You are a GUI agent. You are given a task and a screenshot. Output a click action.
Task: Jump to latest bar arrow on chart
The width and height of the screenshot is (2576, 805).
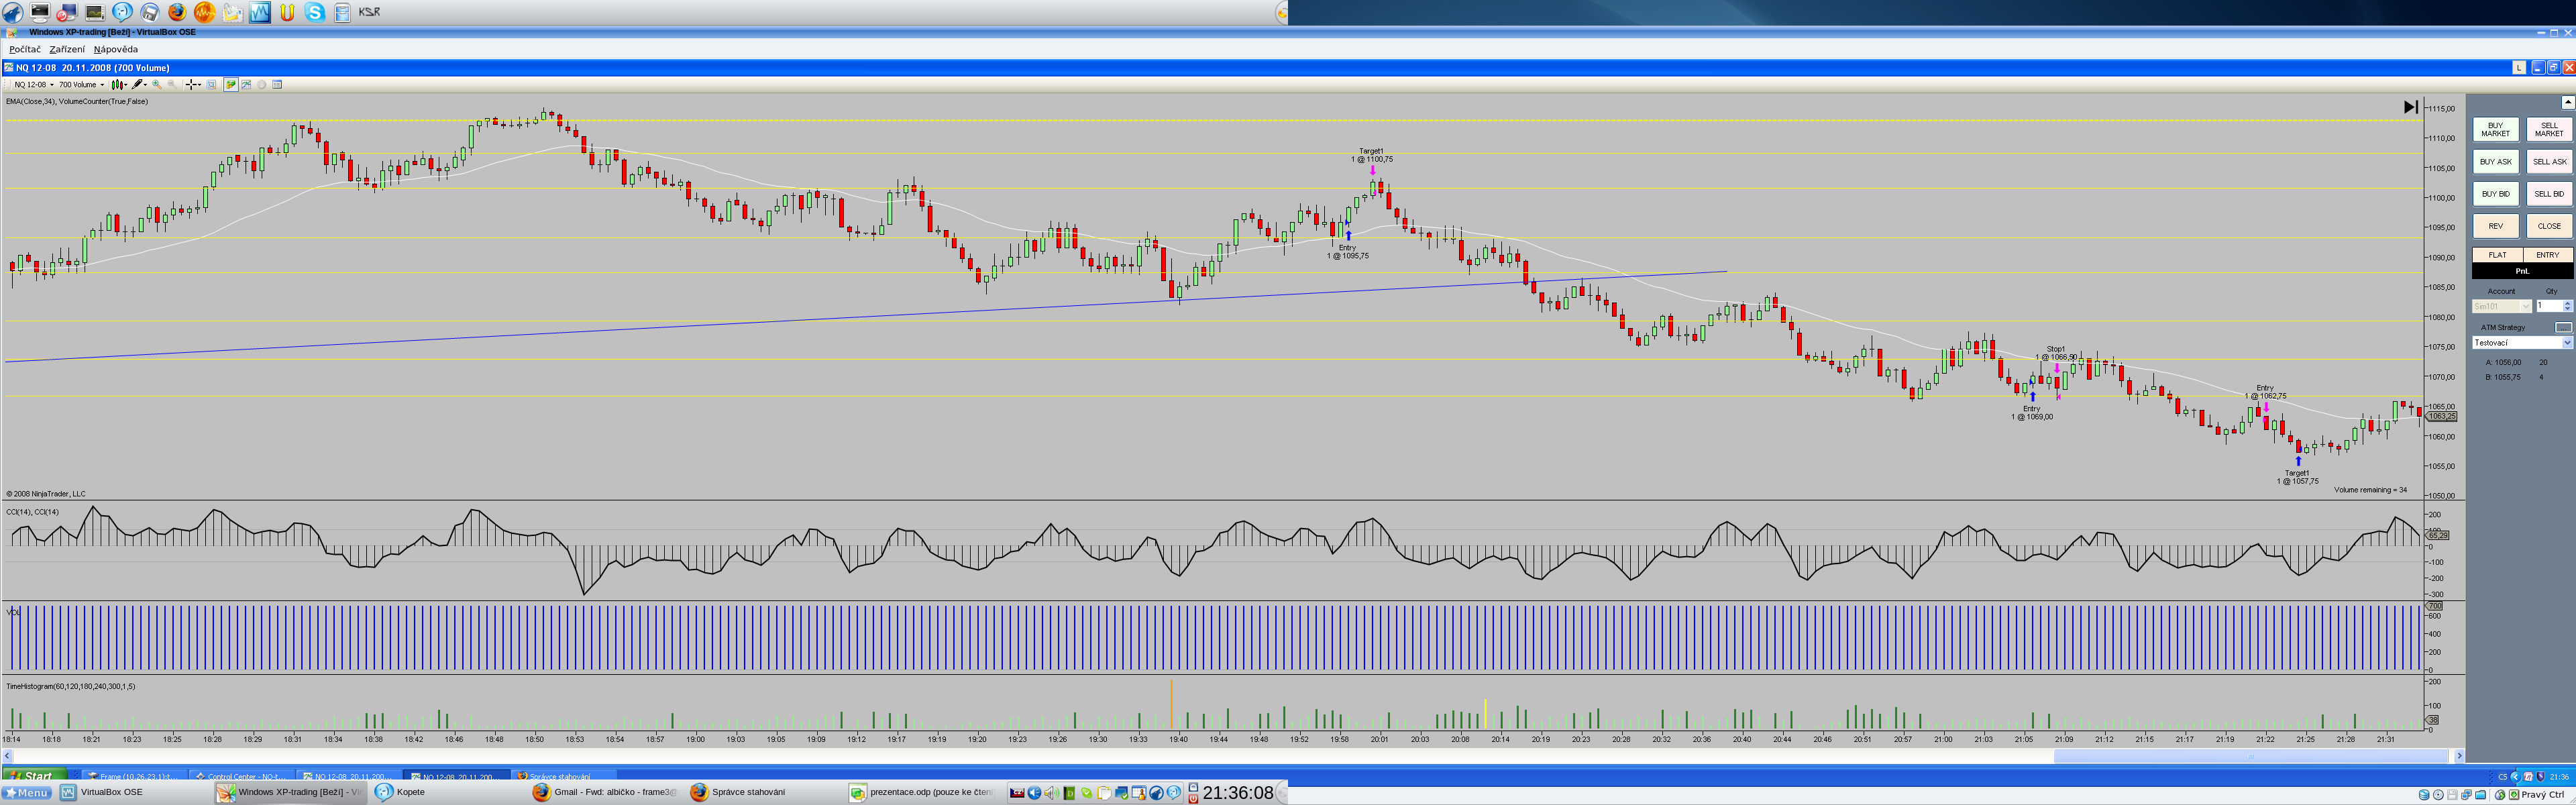click(2410, 107)
